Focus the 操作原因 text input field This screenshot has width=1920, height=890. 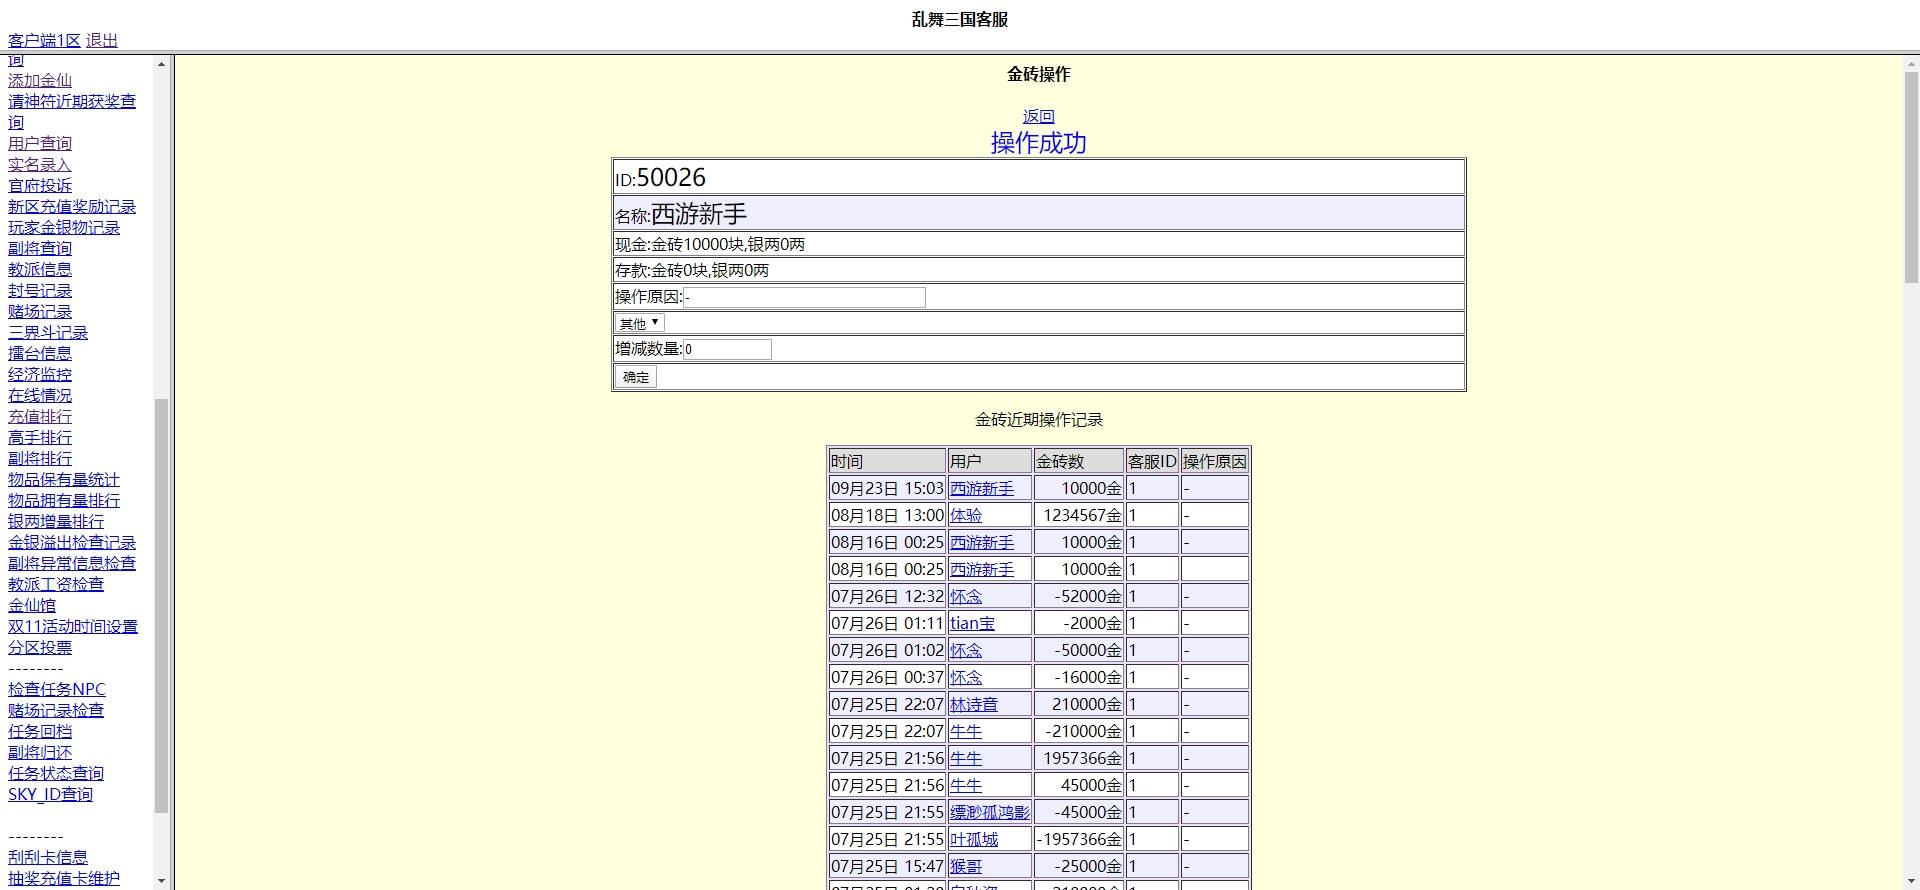pyautogui.click(x=804, y=297)
